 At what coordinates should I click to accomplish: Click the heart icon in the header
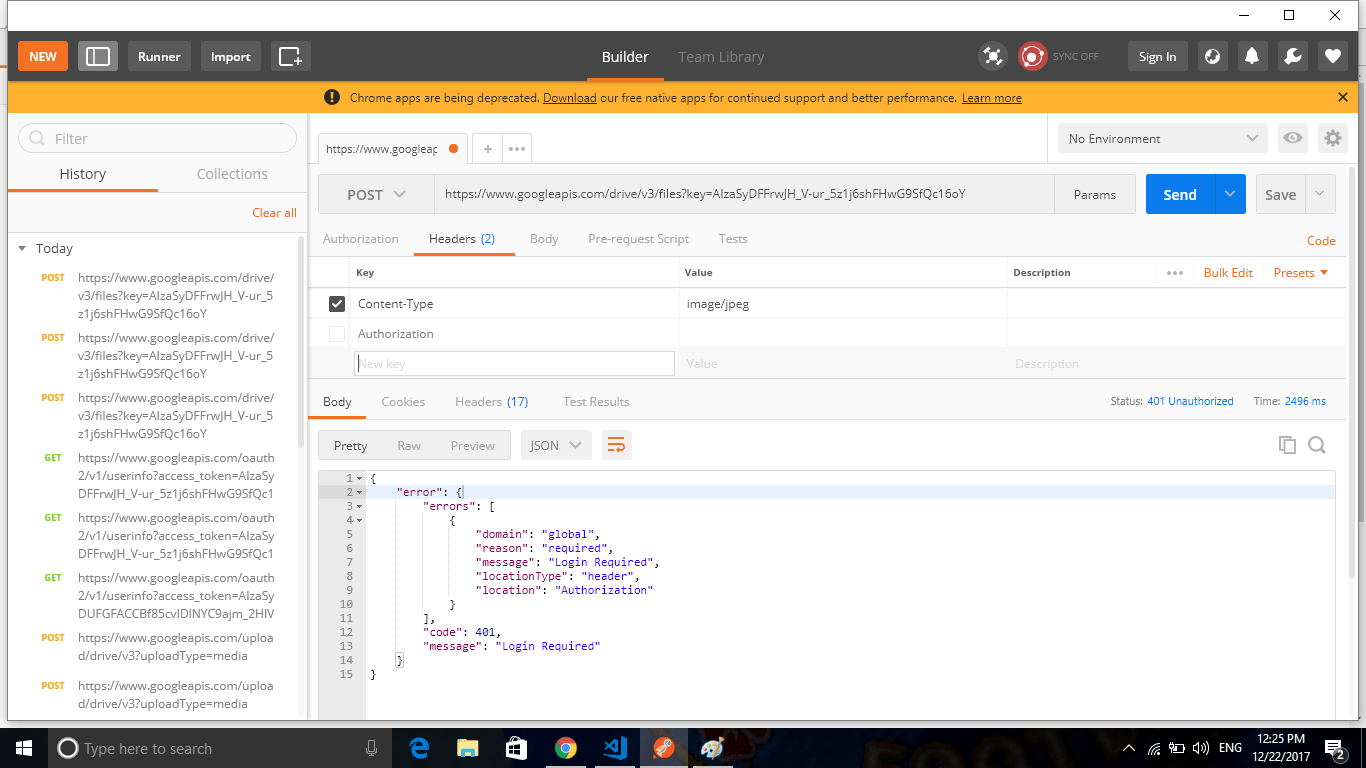pos(1331,56)
